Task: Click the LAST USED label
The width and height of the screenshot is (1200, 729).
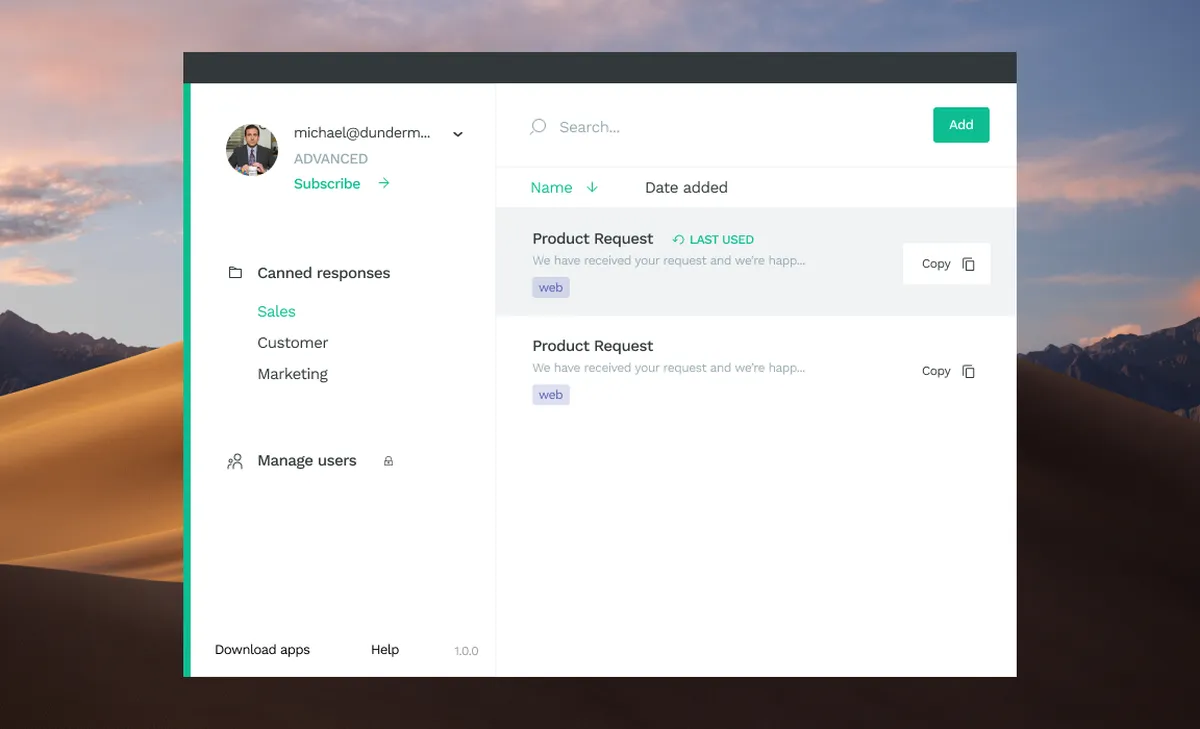Action: pos(722,240)
